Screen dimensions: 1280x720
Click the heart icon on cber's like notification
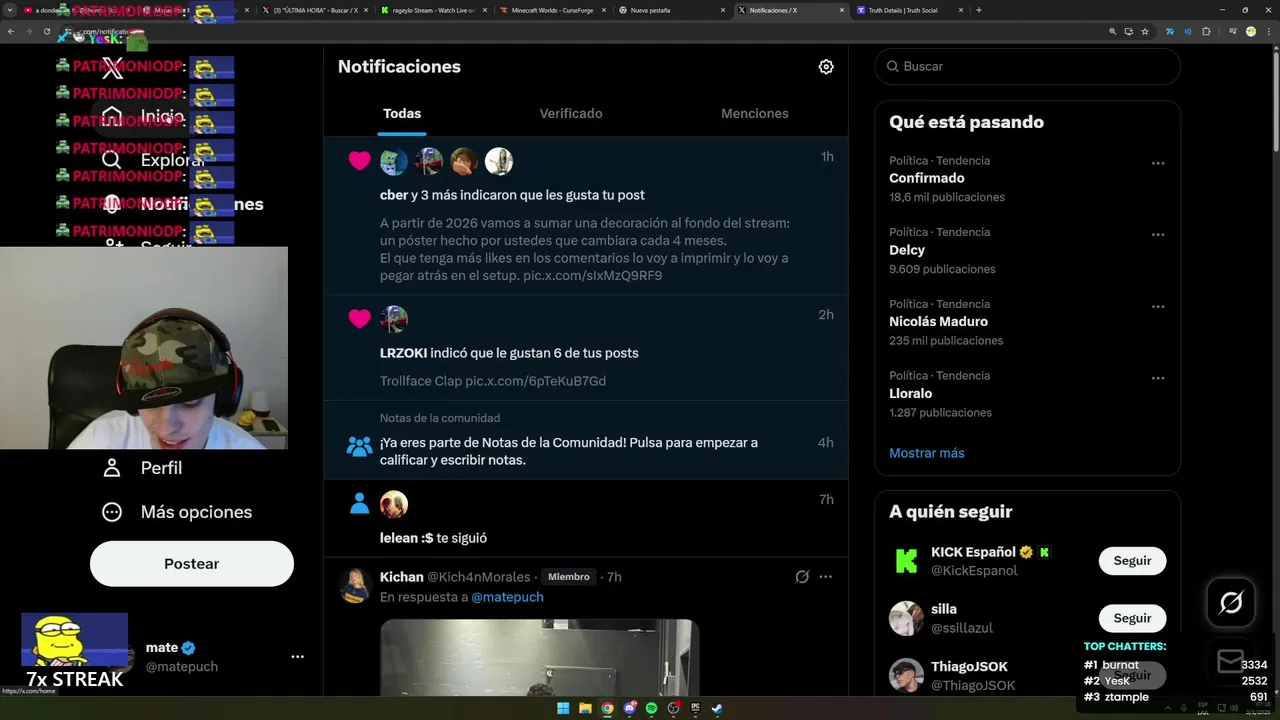[x=359, y=161]
